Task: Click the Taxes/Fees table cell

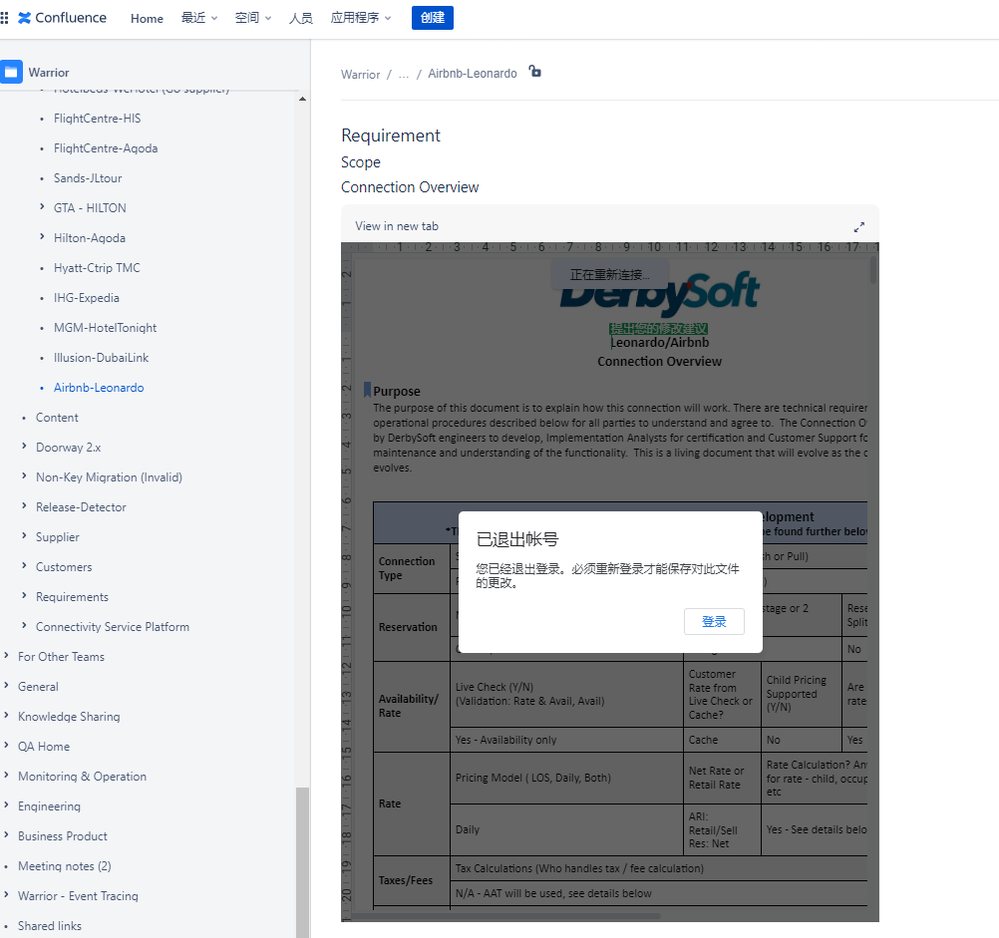Action: pyautogui.click(x=412, y=881)
